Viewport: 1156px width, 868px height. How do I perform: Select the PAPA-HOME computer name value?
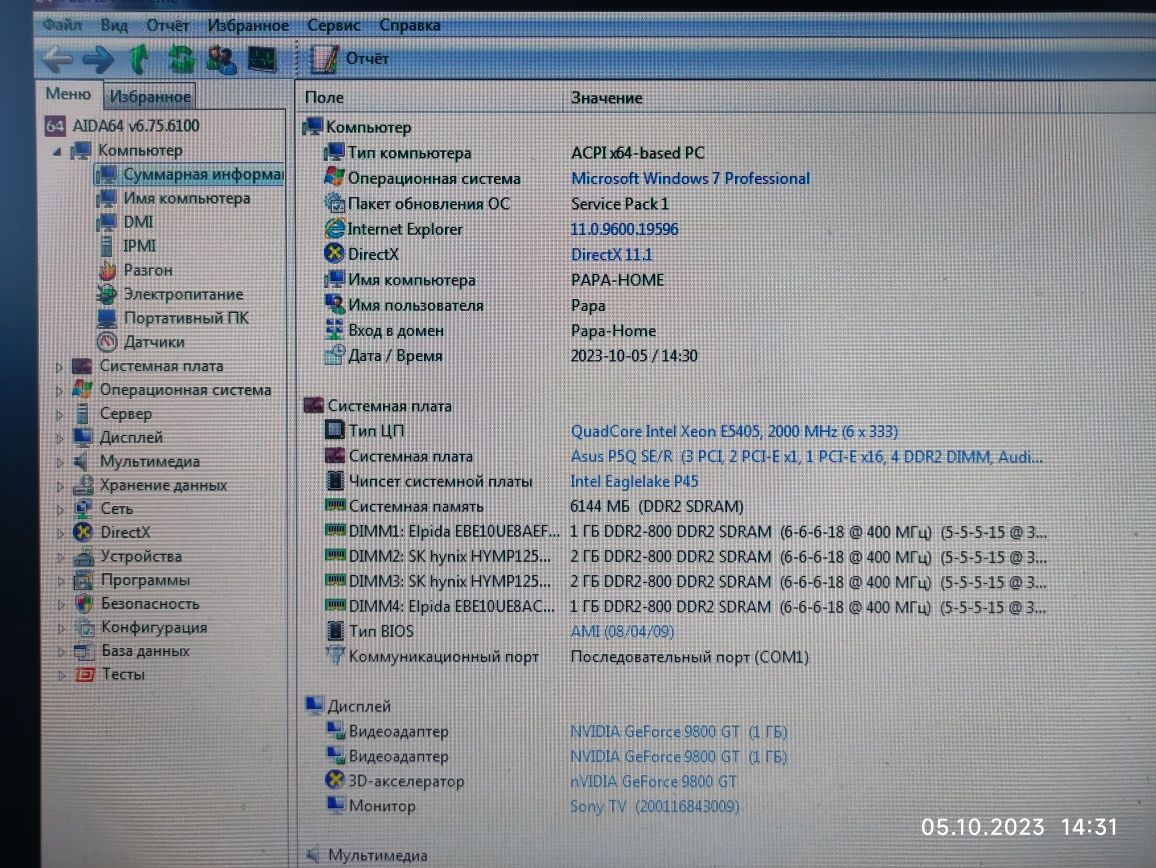pyautogui.click(x=617, y=280)
